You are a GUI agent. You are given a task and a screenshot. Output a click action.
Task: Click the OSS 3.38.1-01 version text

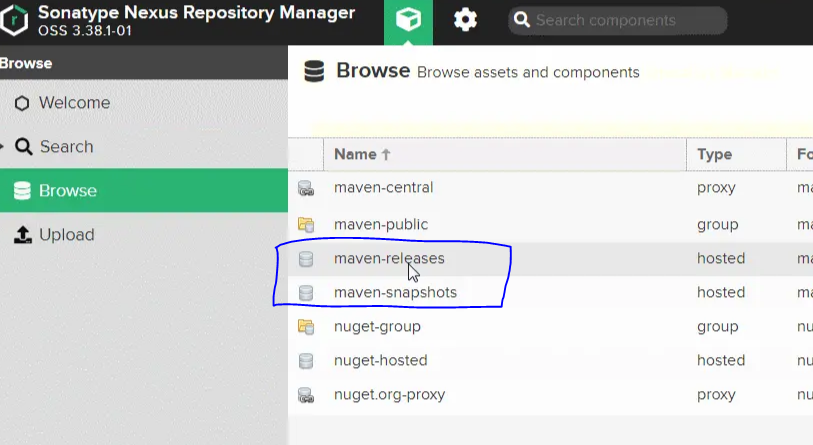click(85, 31)
